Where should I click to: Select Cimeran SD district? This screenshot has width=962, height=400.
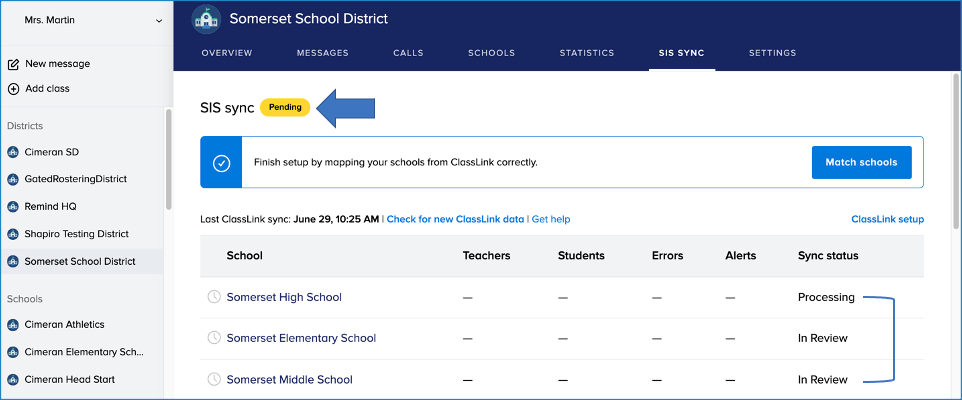pyautogui.click(x=52, y=152)
